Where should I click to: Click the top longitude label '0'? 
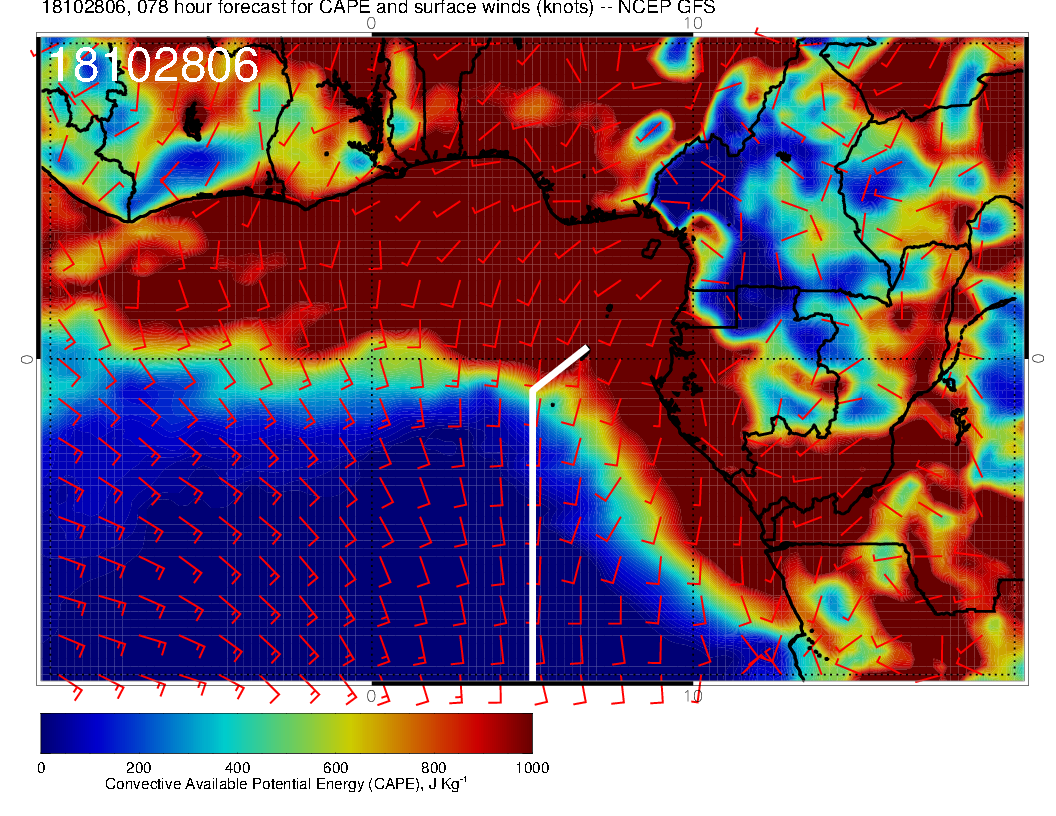371,24
